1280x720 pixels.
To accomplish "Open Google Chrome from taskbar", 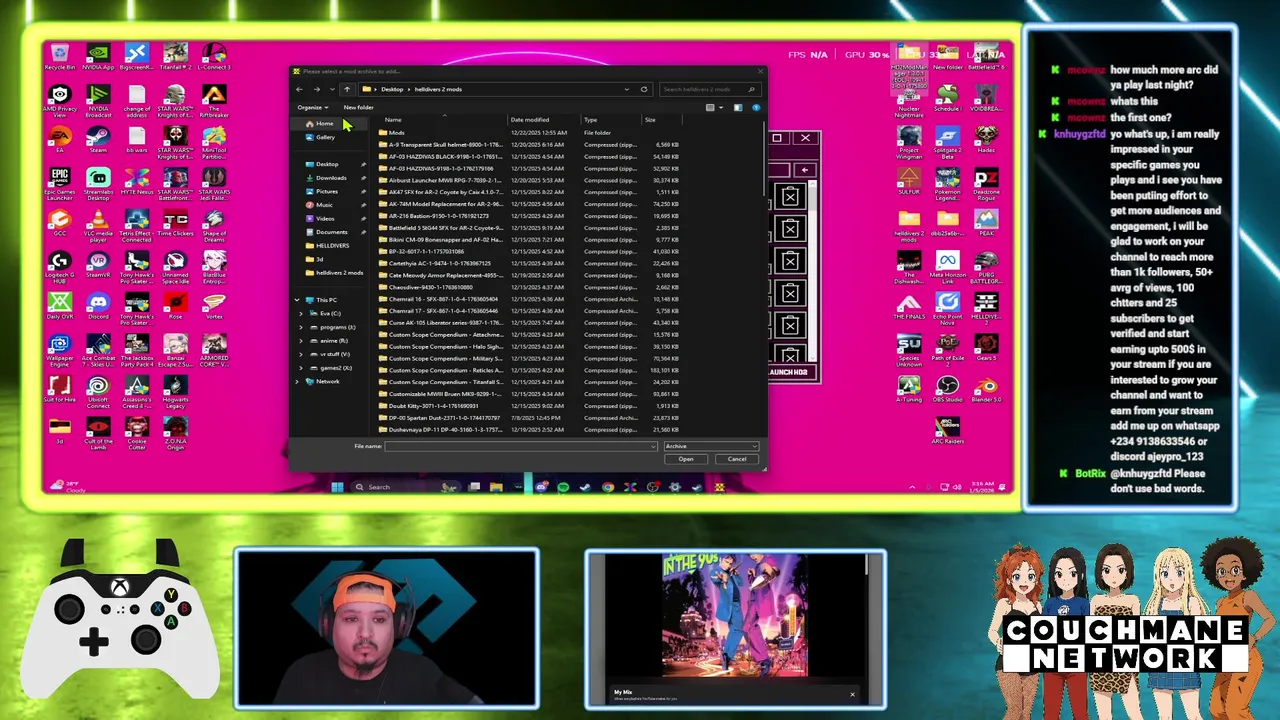I will point(608,487).
